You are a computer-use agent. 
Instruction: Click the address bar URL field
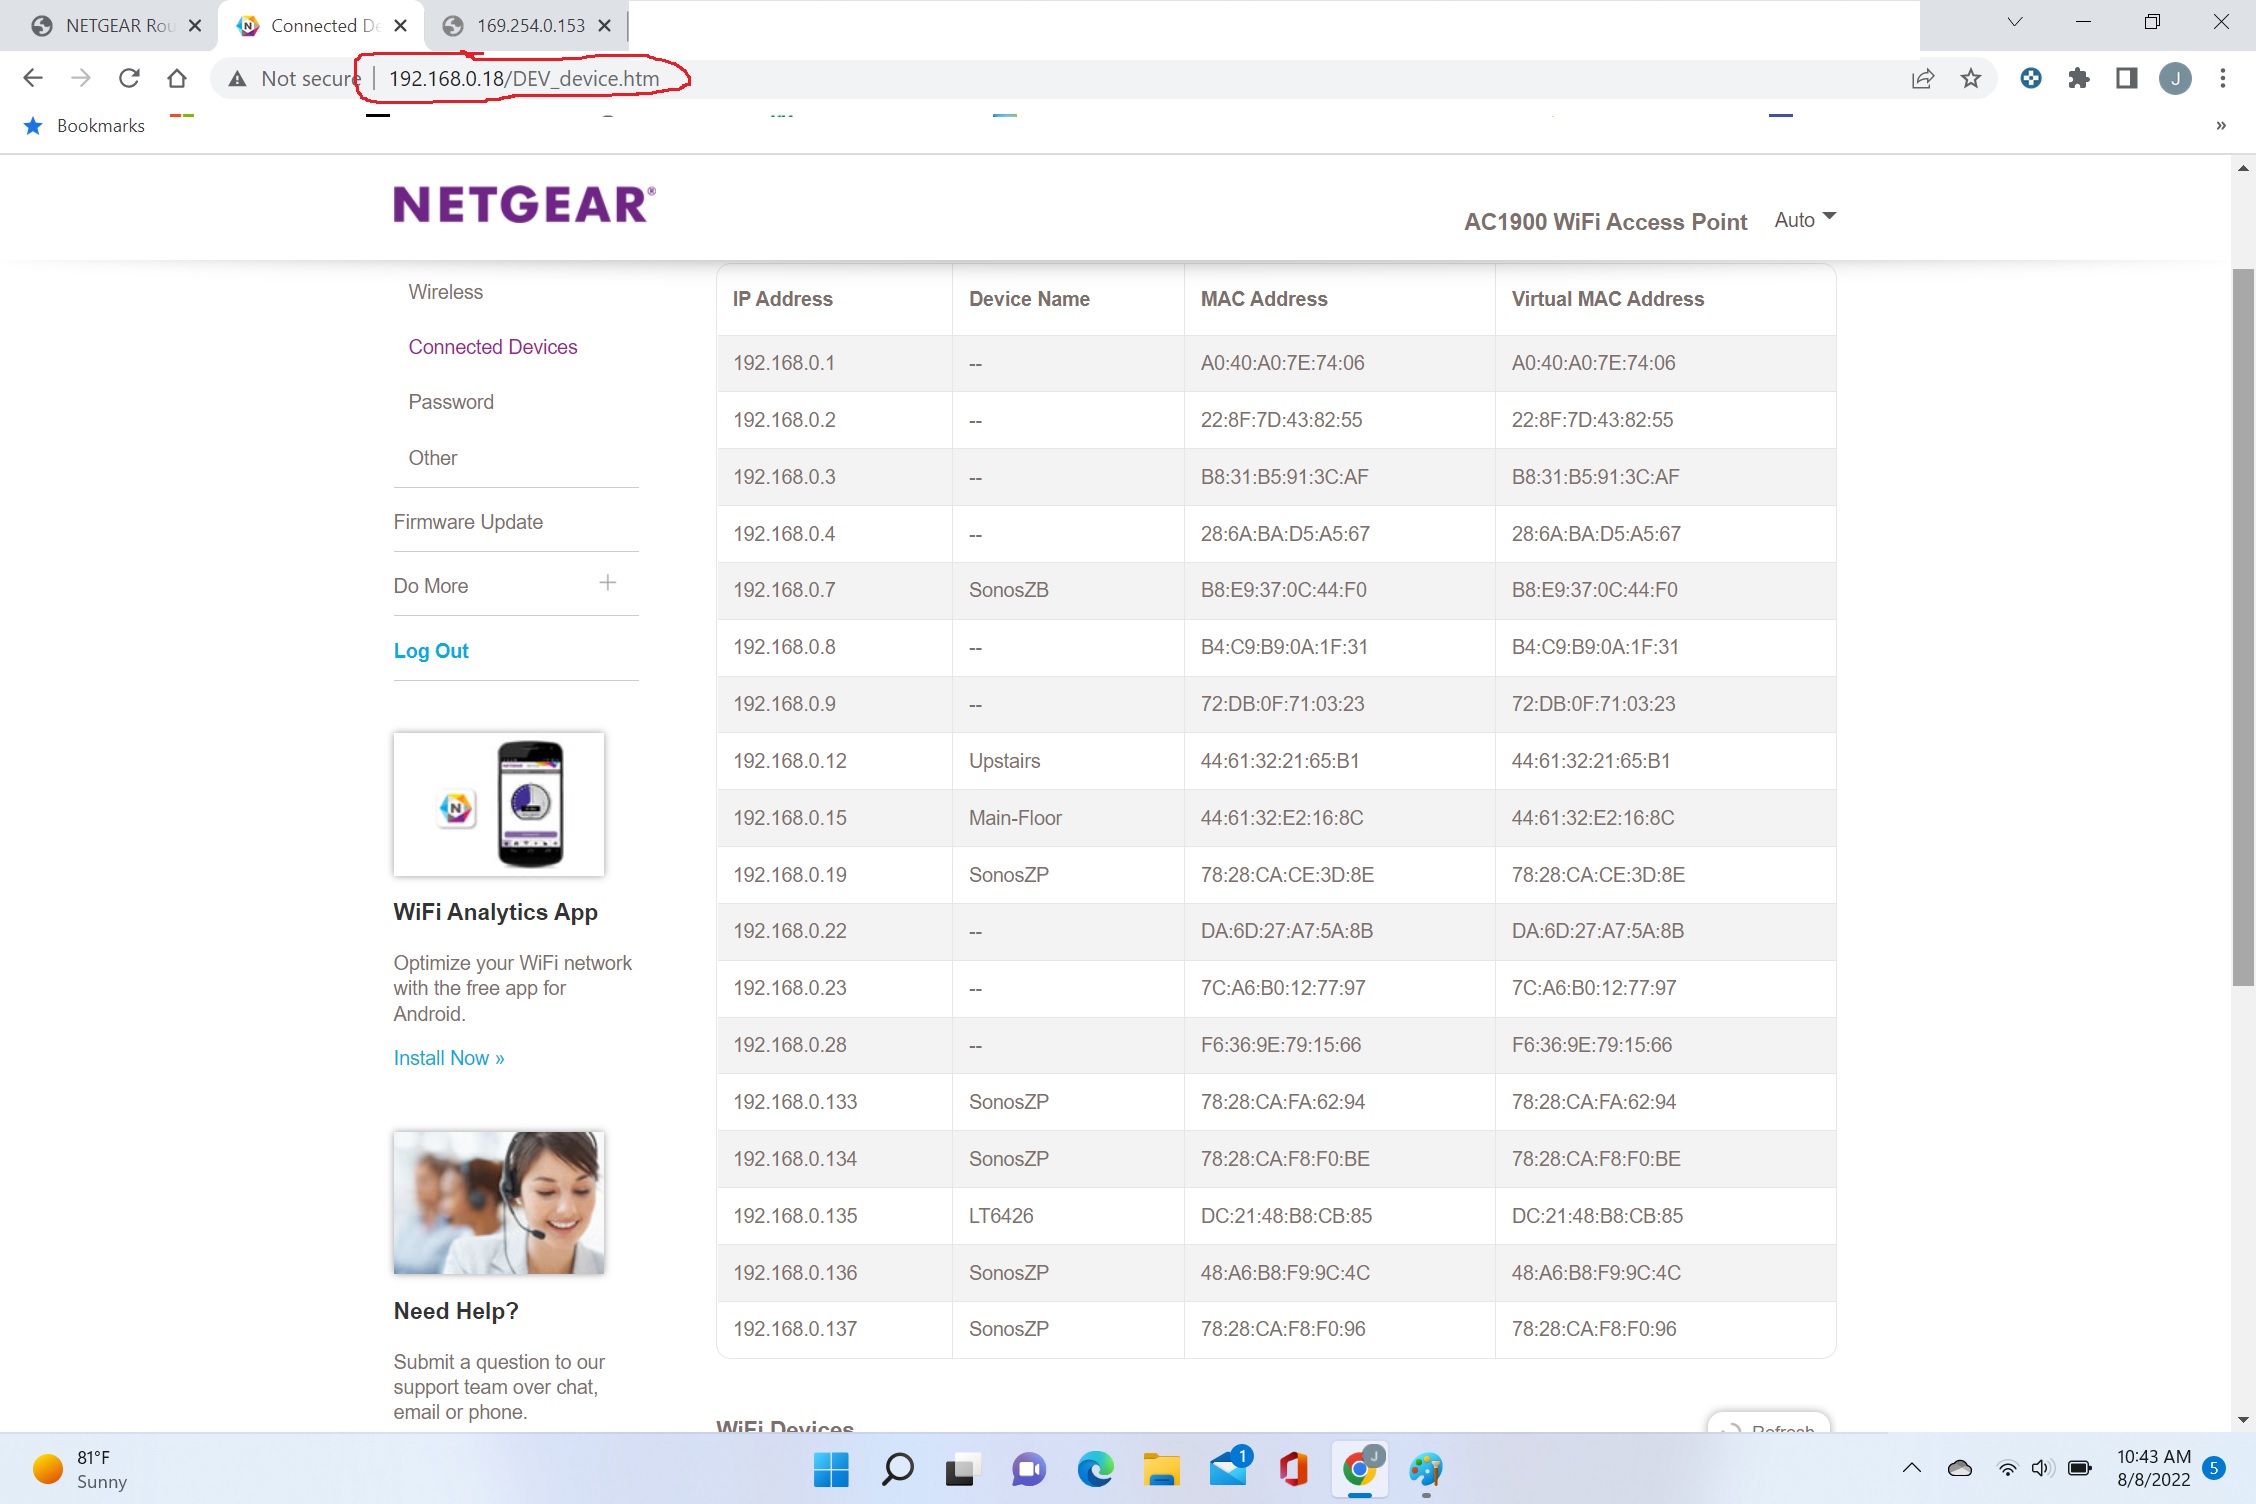[524, 79]
